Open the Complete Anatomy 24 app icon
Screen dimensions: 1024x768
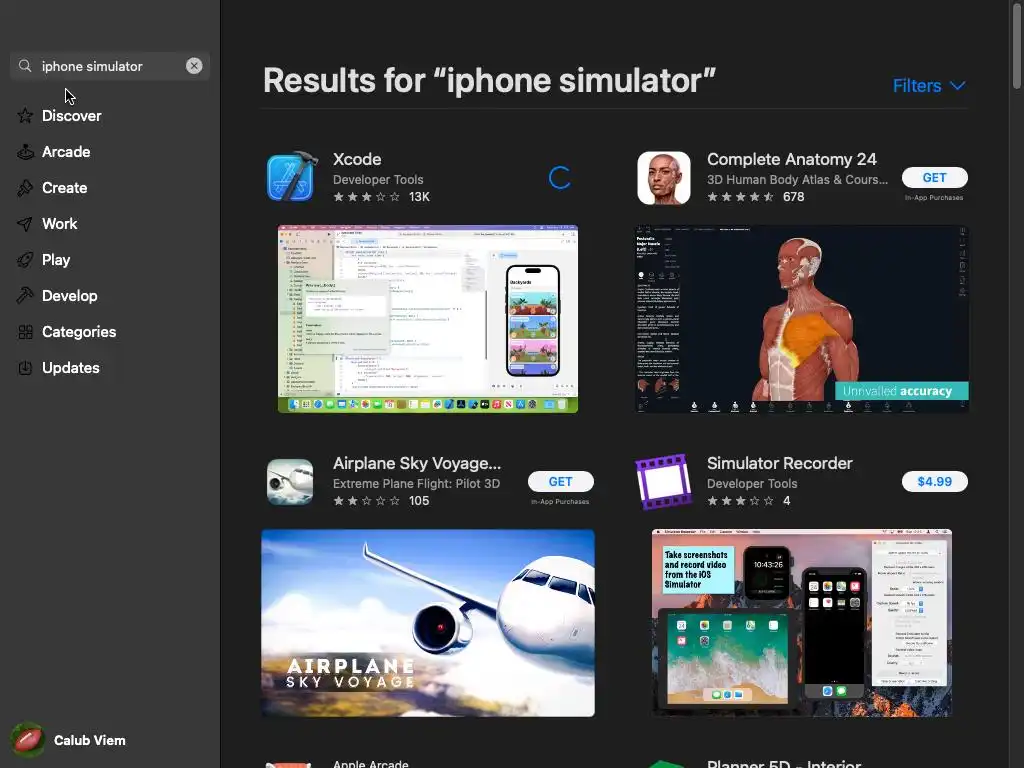pyautogui.click(x=664, y=178)
